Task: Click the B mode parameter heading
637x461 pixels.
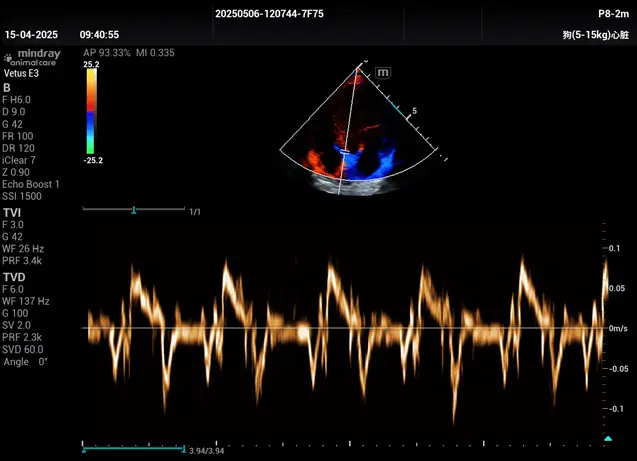Action: (x=7, y=87)
